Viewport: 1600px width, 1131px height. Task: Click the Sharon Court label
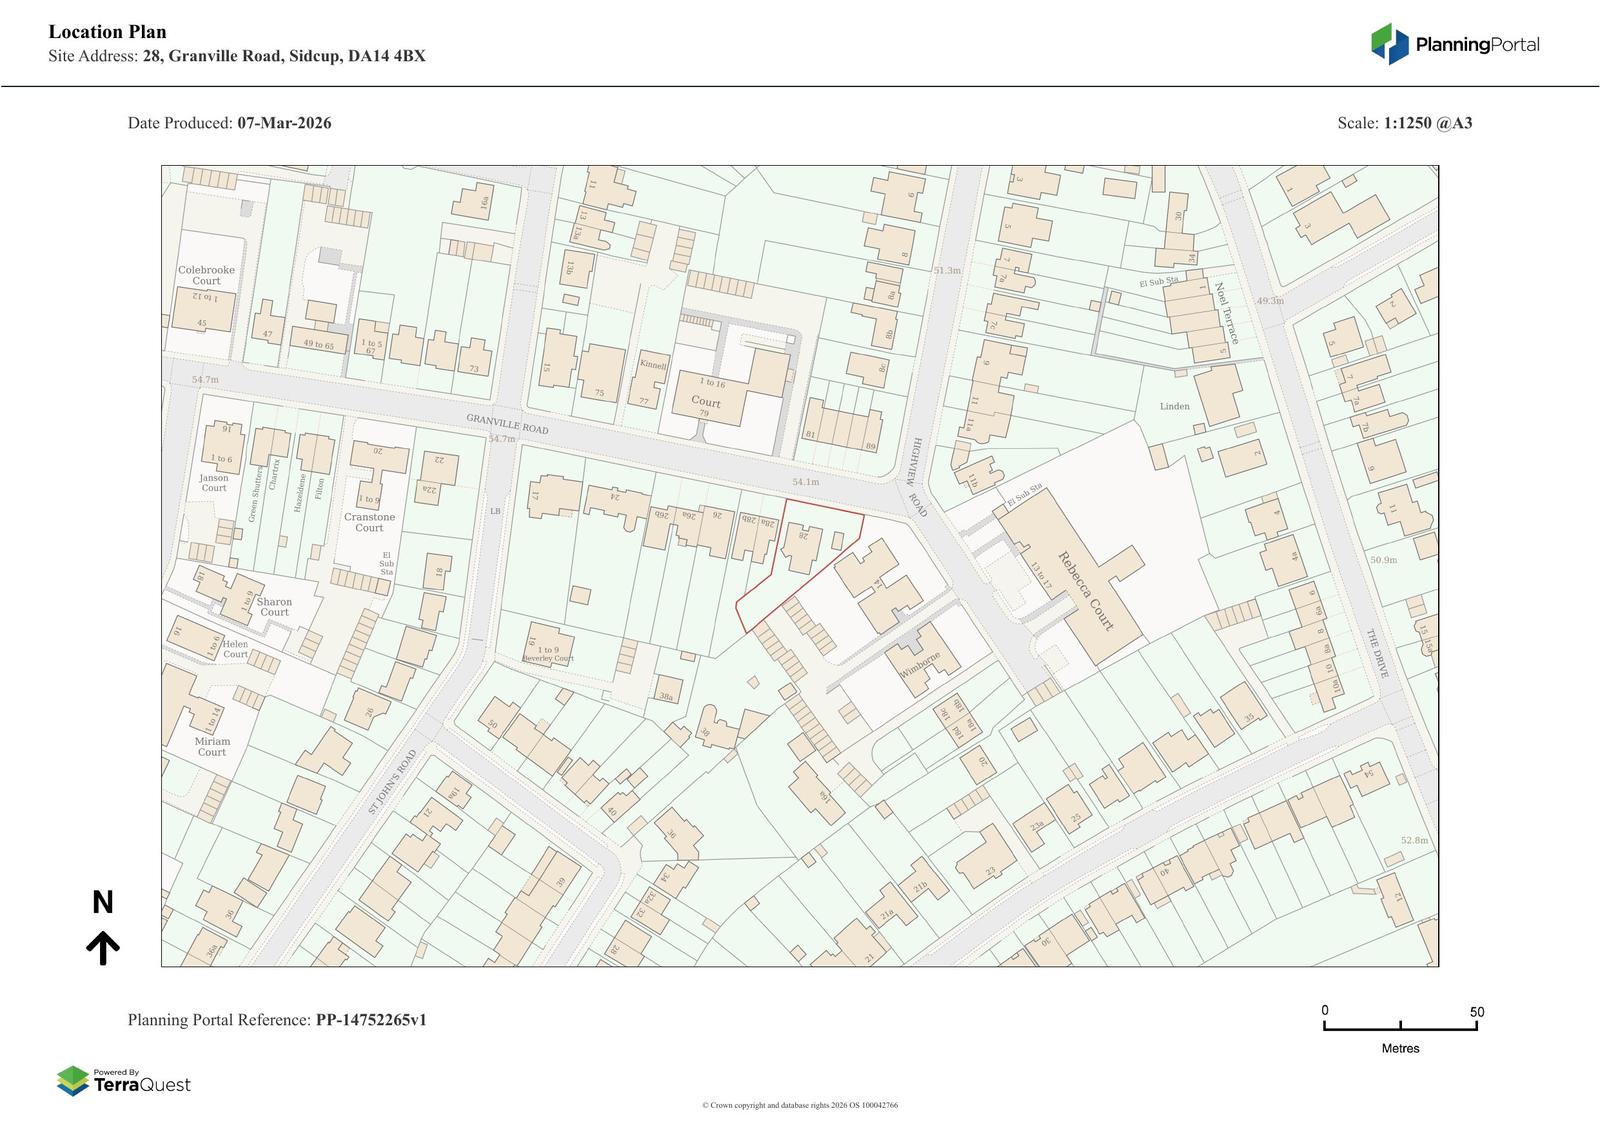point(274,607)
